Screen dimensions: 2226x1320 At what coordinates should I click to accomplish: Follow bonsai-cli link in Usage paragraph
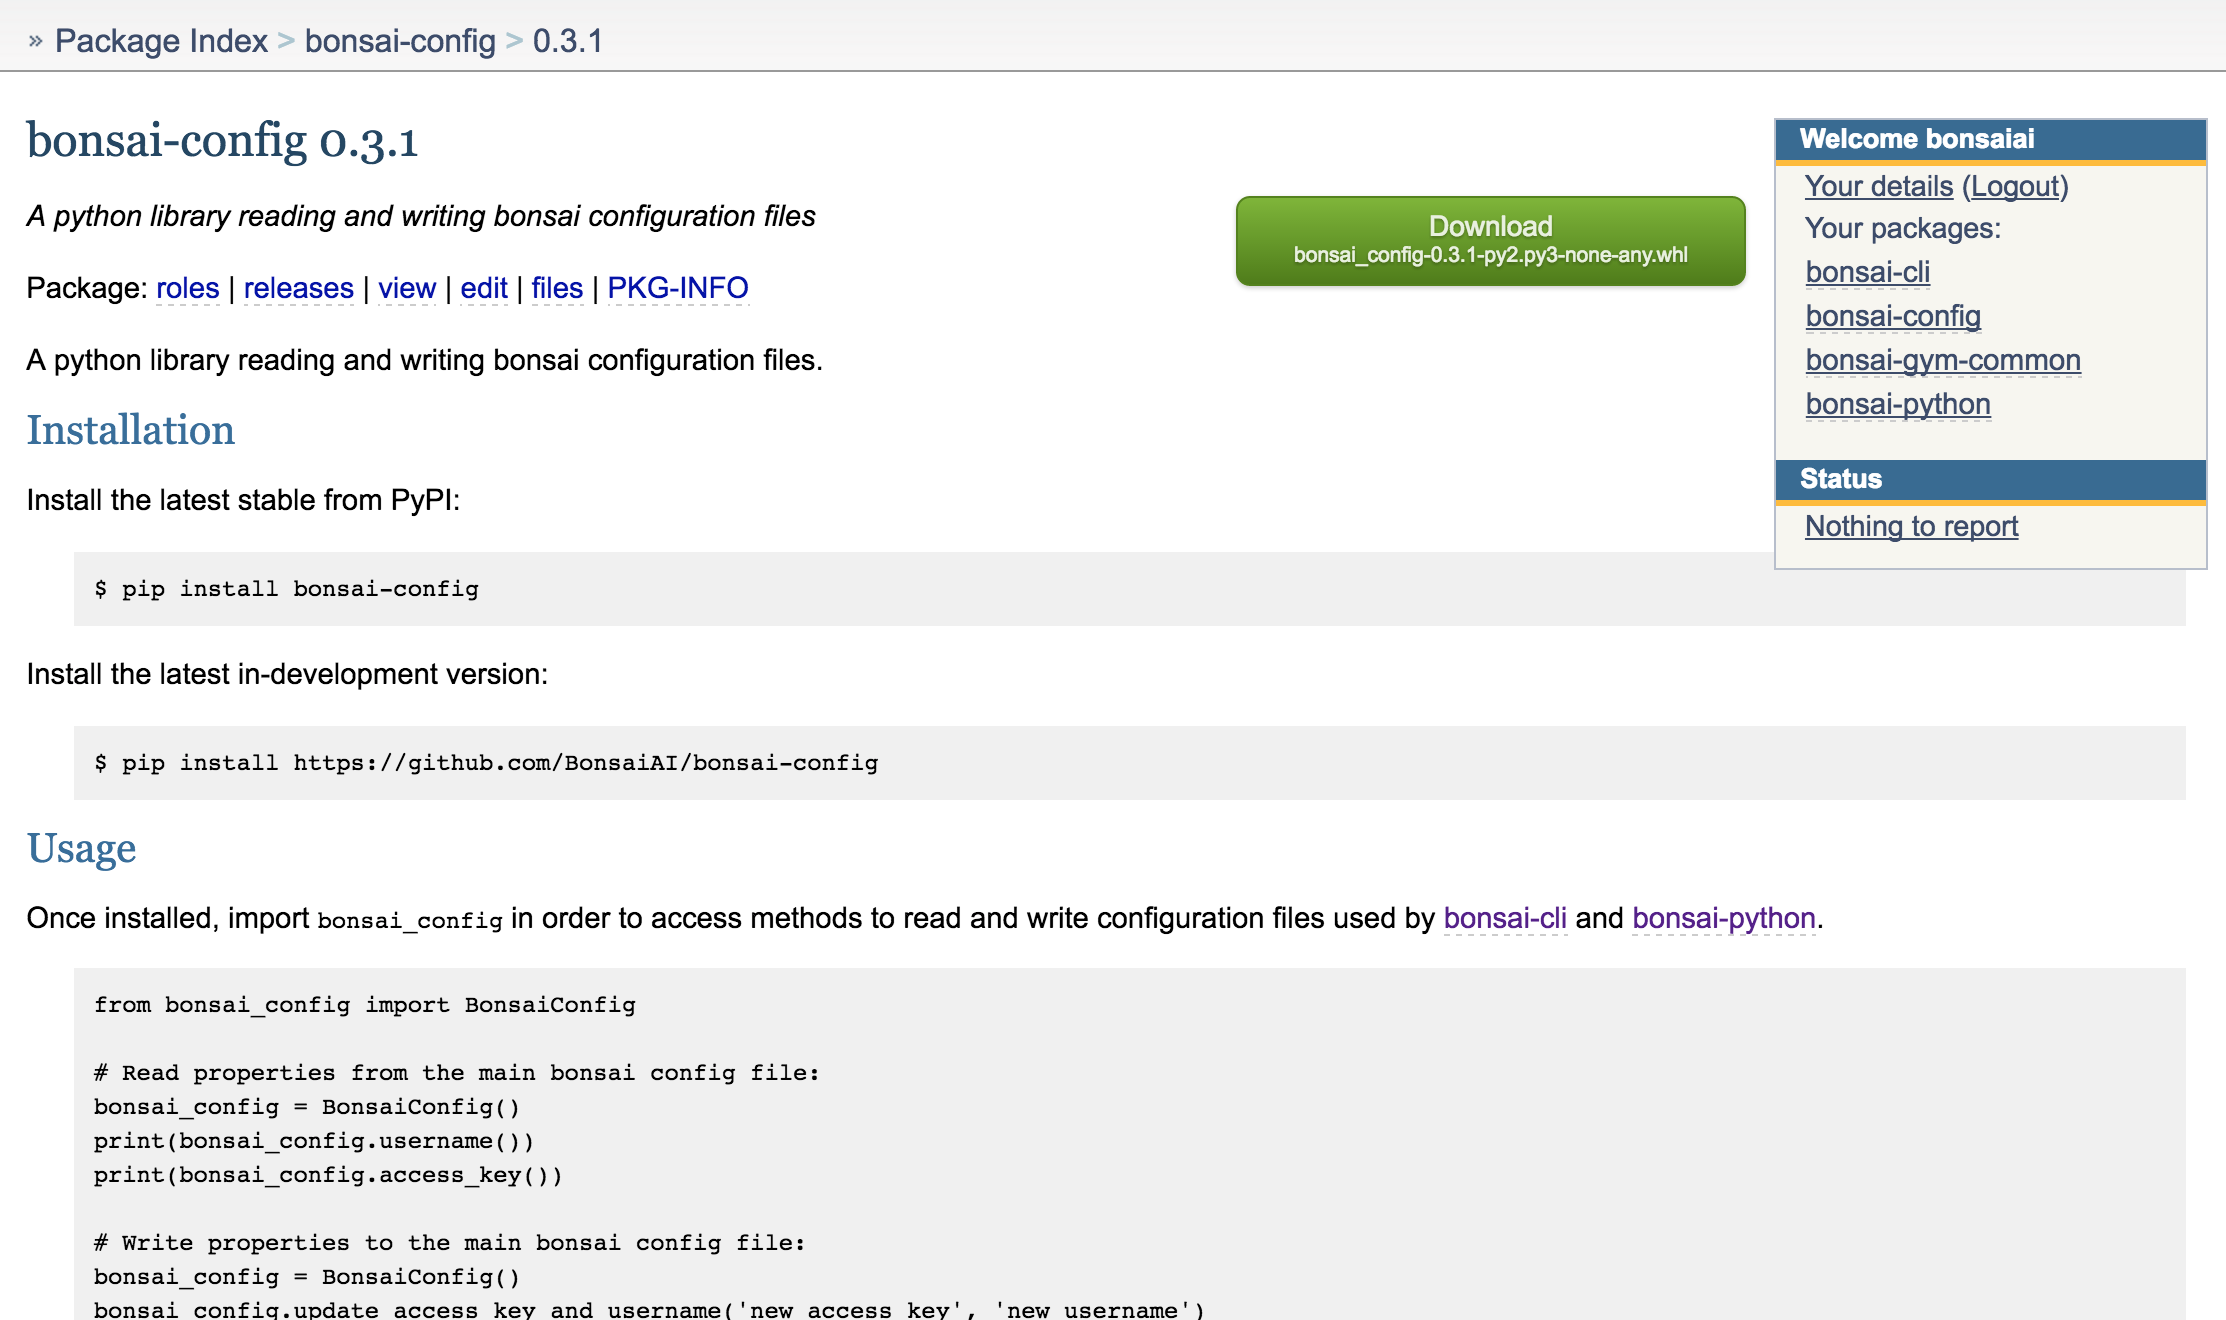tap(1505, 918)
